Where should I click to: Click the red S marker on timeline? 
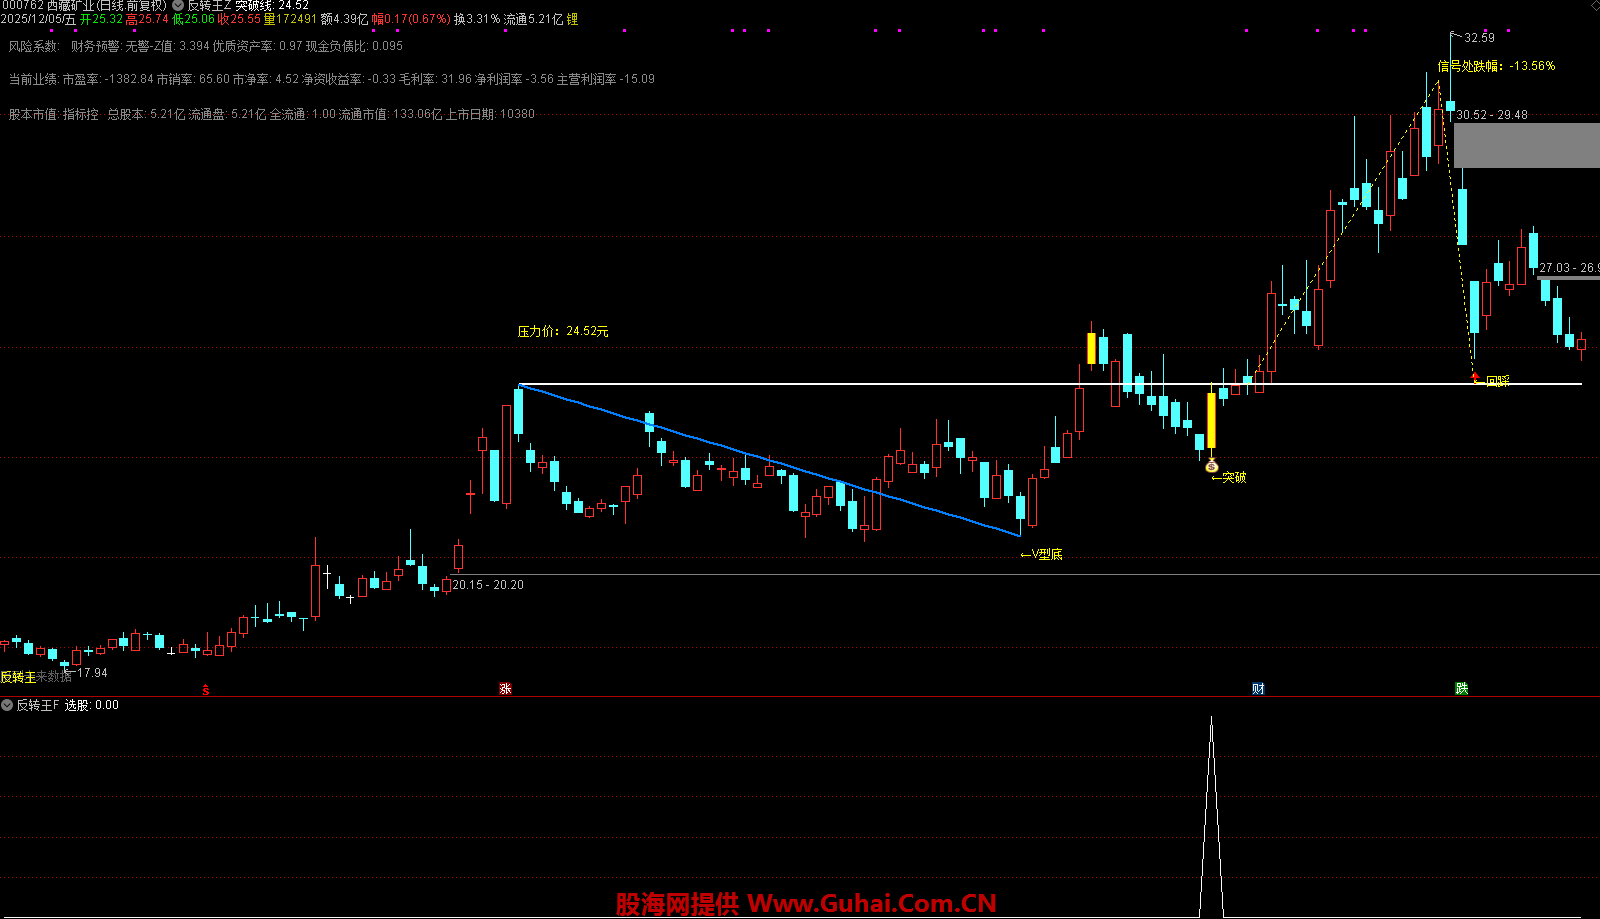click(x=206, y=690)
